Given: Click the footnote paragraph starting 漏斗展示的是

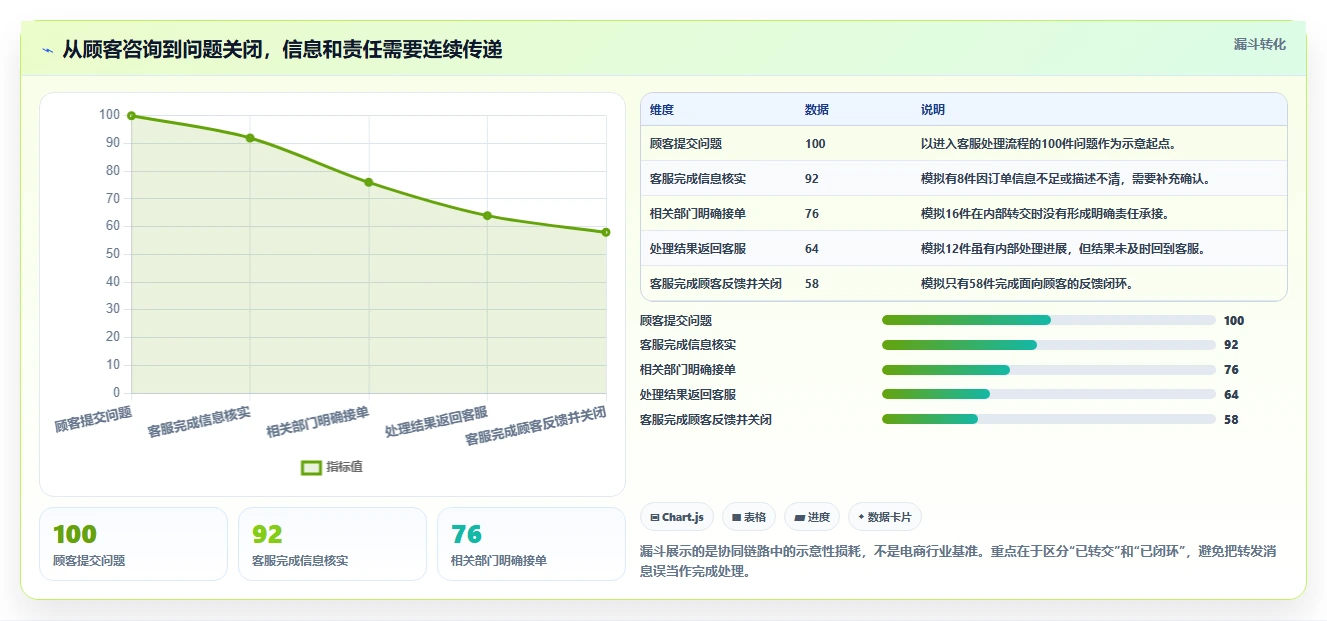Looking at the screenshot, I should 957,562.
